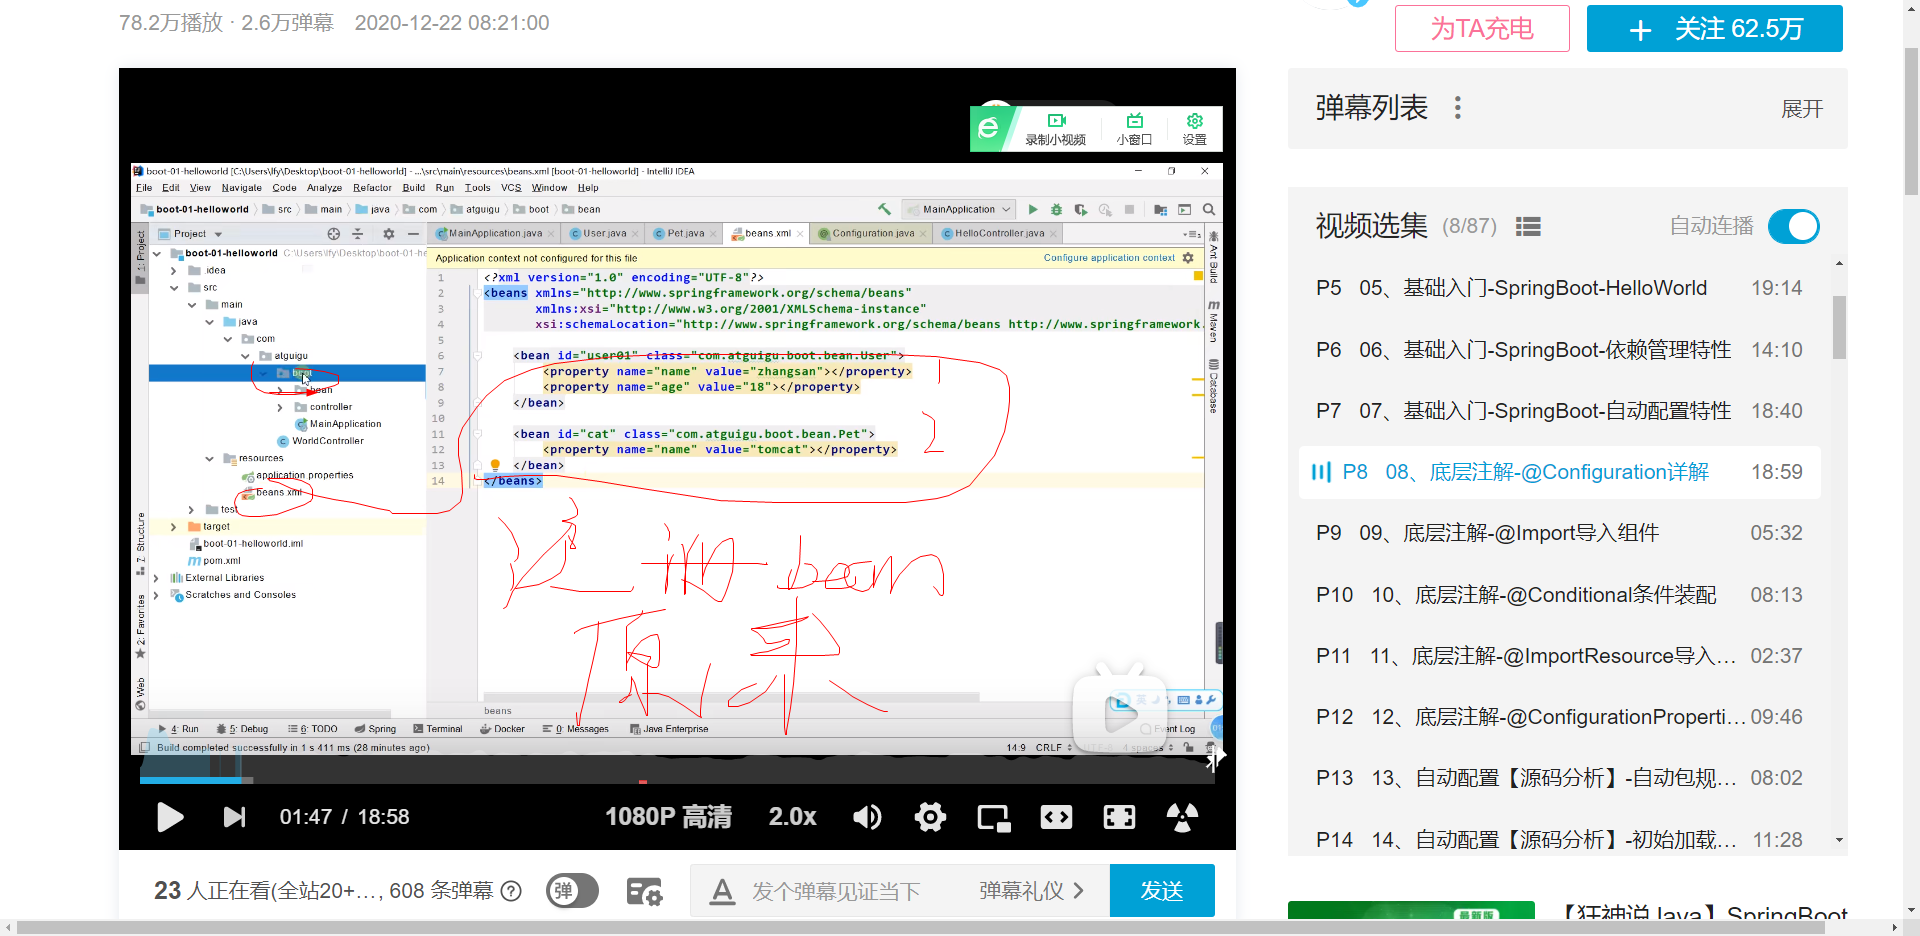Toggle the 弹 danmaku display switch
The height and width of the screenshot is (936, 1920).
(572, 891)
